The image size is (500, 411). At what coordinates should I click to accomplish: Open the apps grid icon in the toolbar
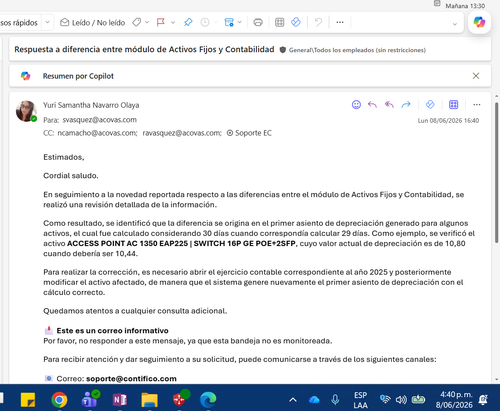click(279, 22)
